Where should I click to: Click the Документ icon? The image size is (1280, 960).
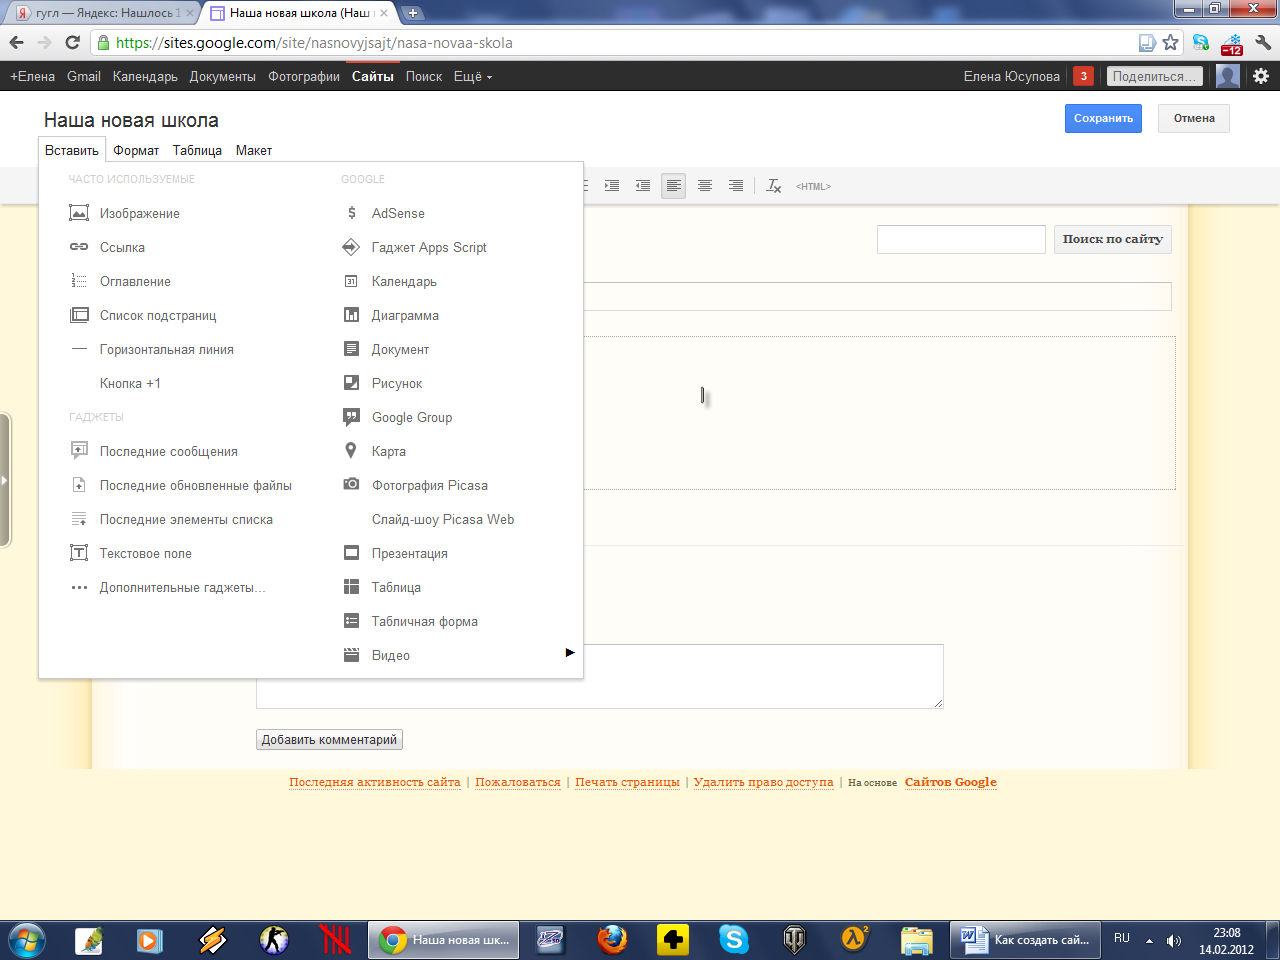click(351, 349)
